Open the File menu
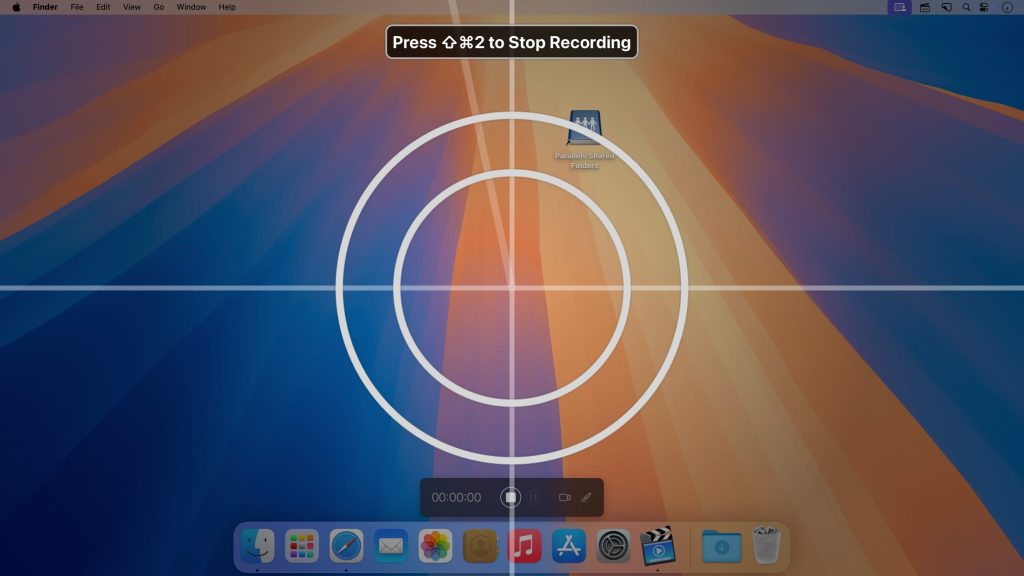Screen dimensions: 1024x576 [x=77, y=7]
